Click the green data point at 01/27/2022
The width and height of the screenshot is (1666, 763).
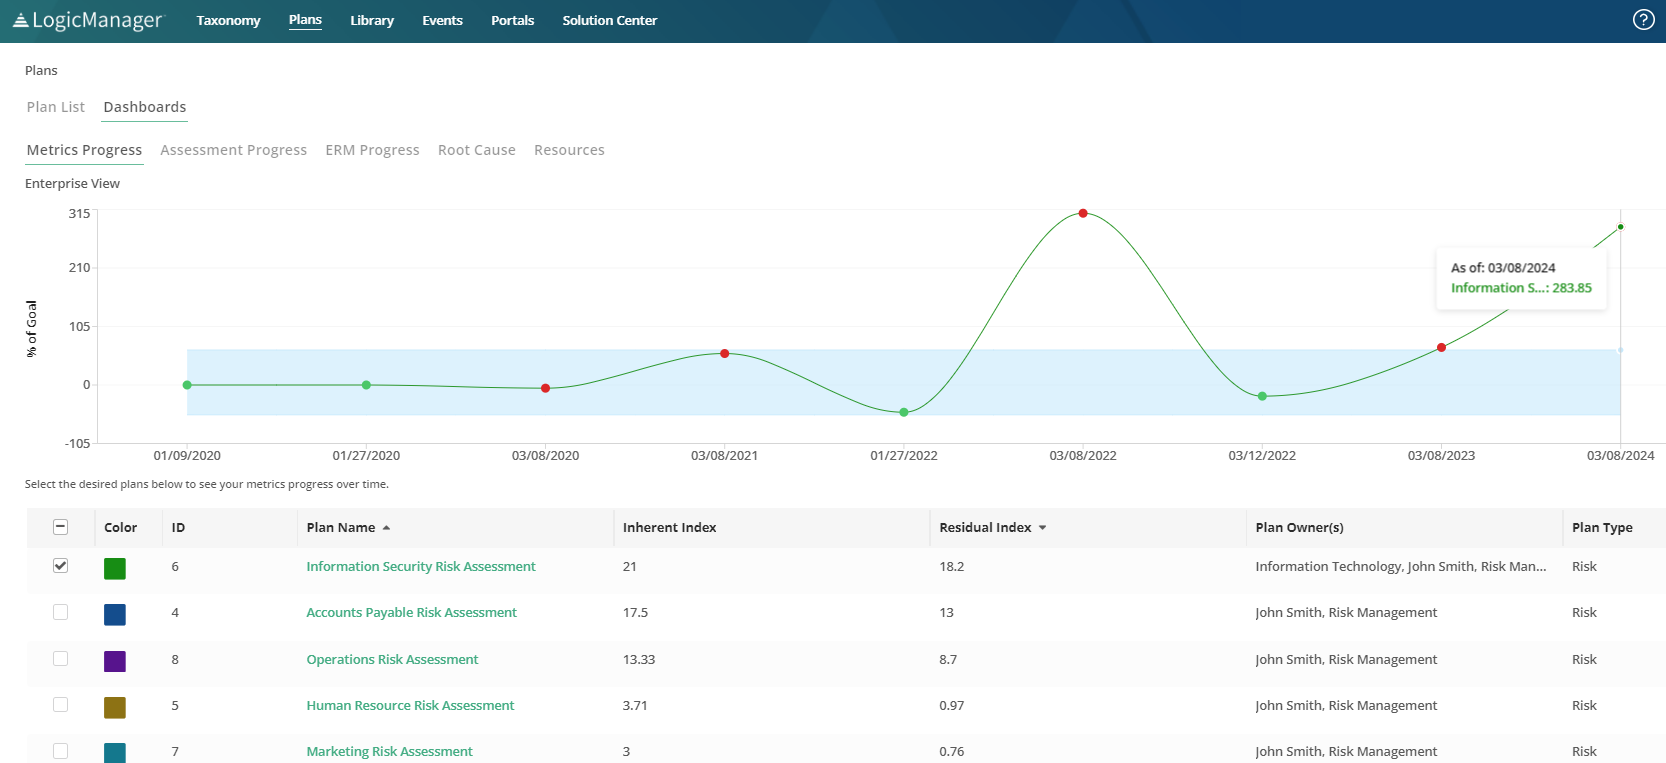904,412
